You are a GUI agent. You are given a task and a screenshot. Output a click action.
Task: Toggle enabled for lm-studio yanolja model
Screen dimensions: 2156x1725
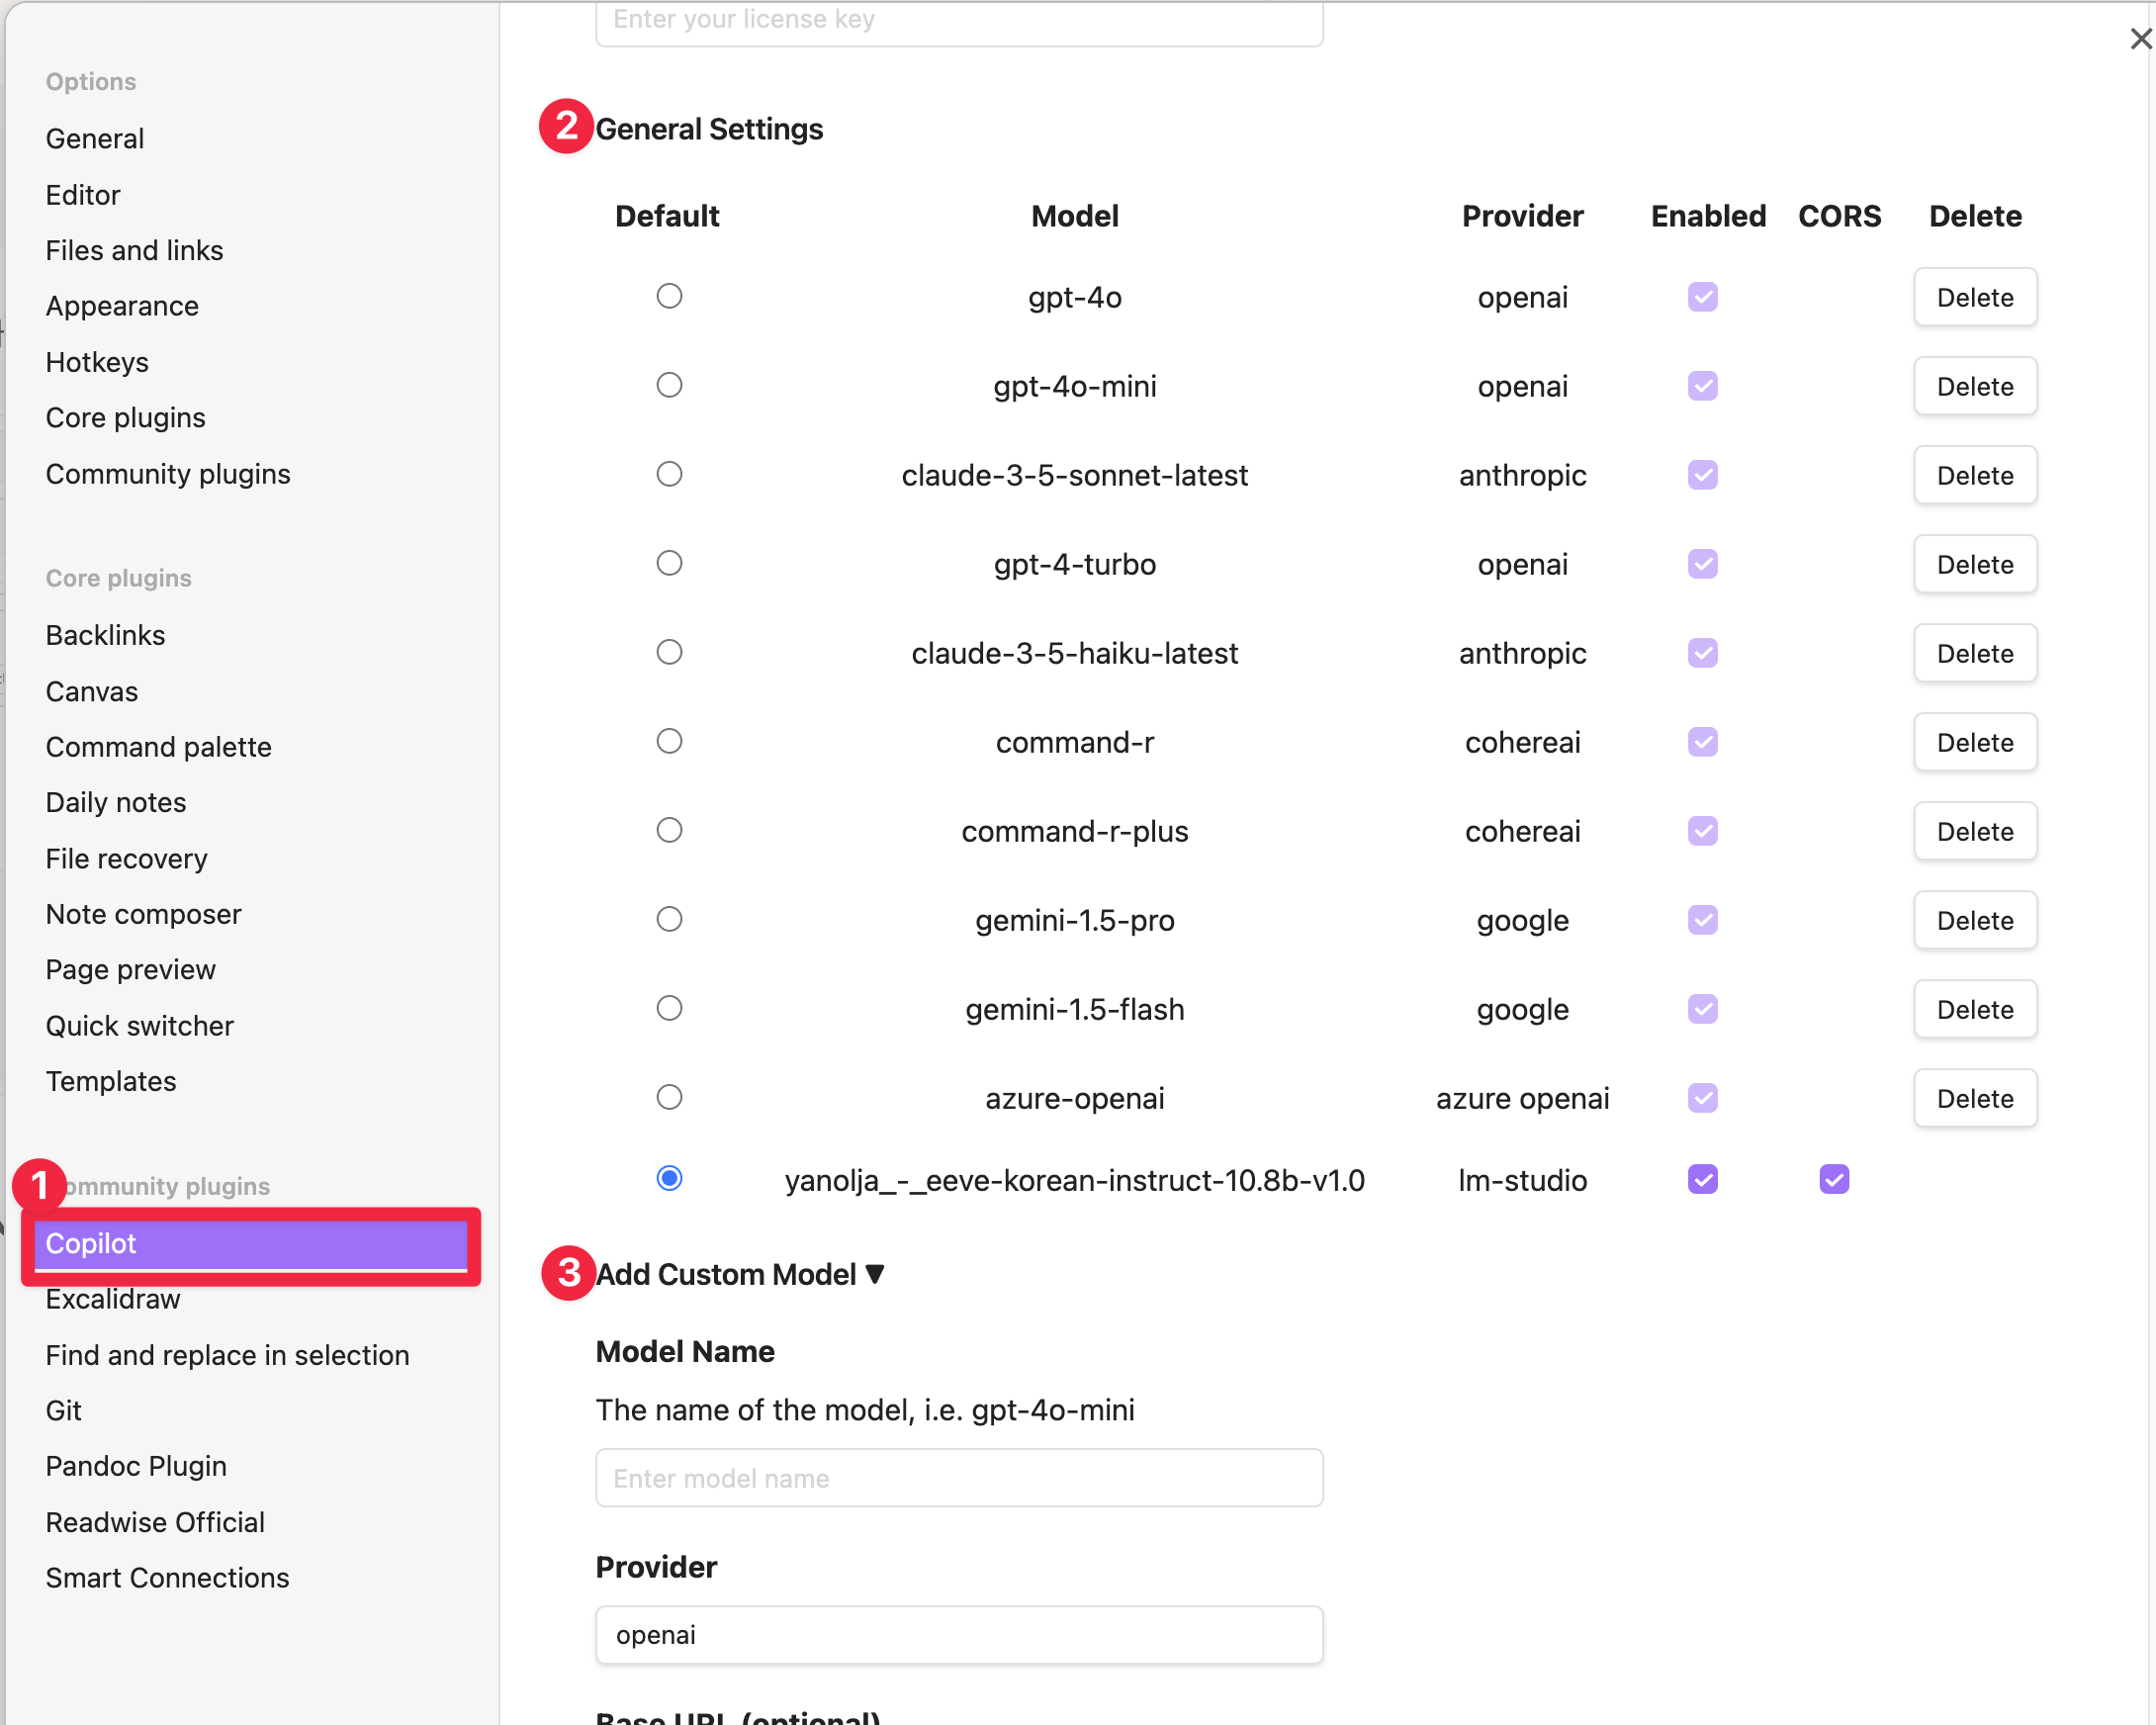tap(1702, 1179)
